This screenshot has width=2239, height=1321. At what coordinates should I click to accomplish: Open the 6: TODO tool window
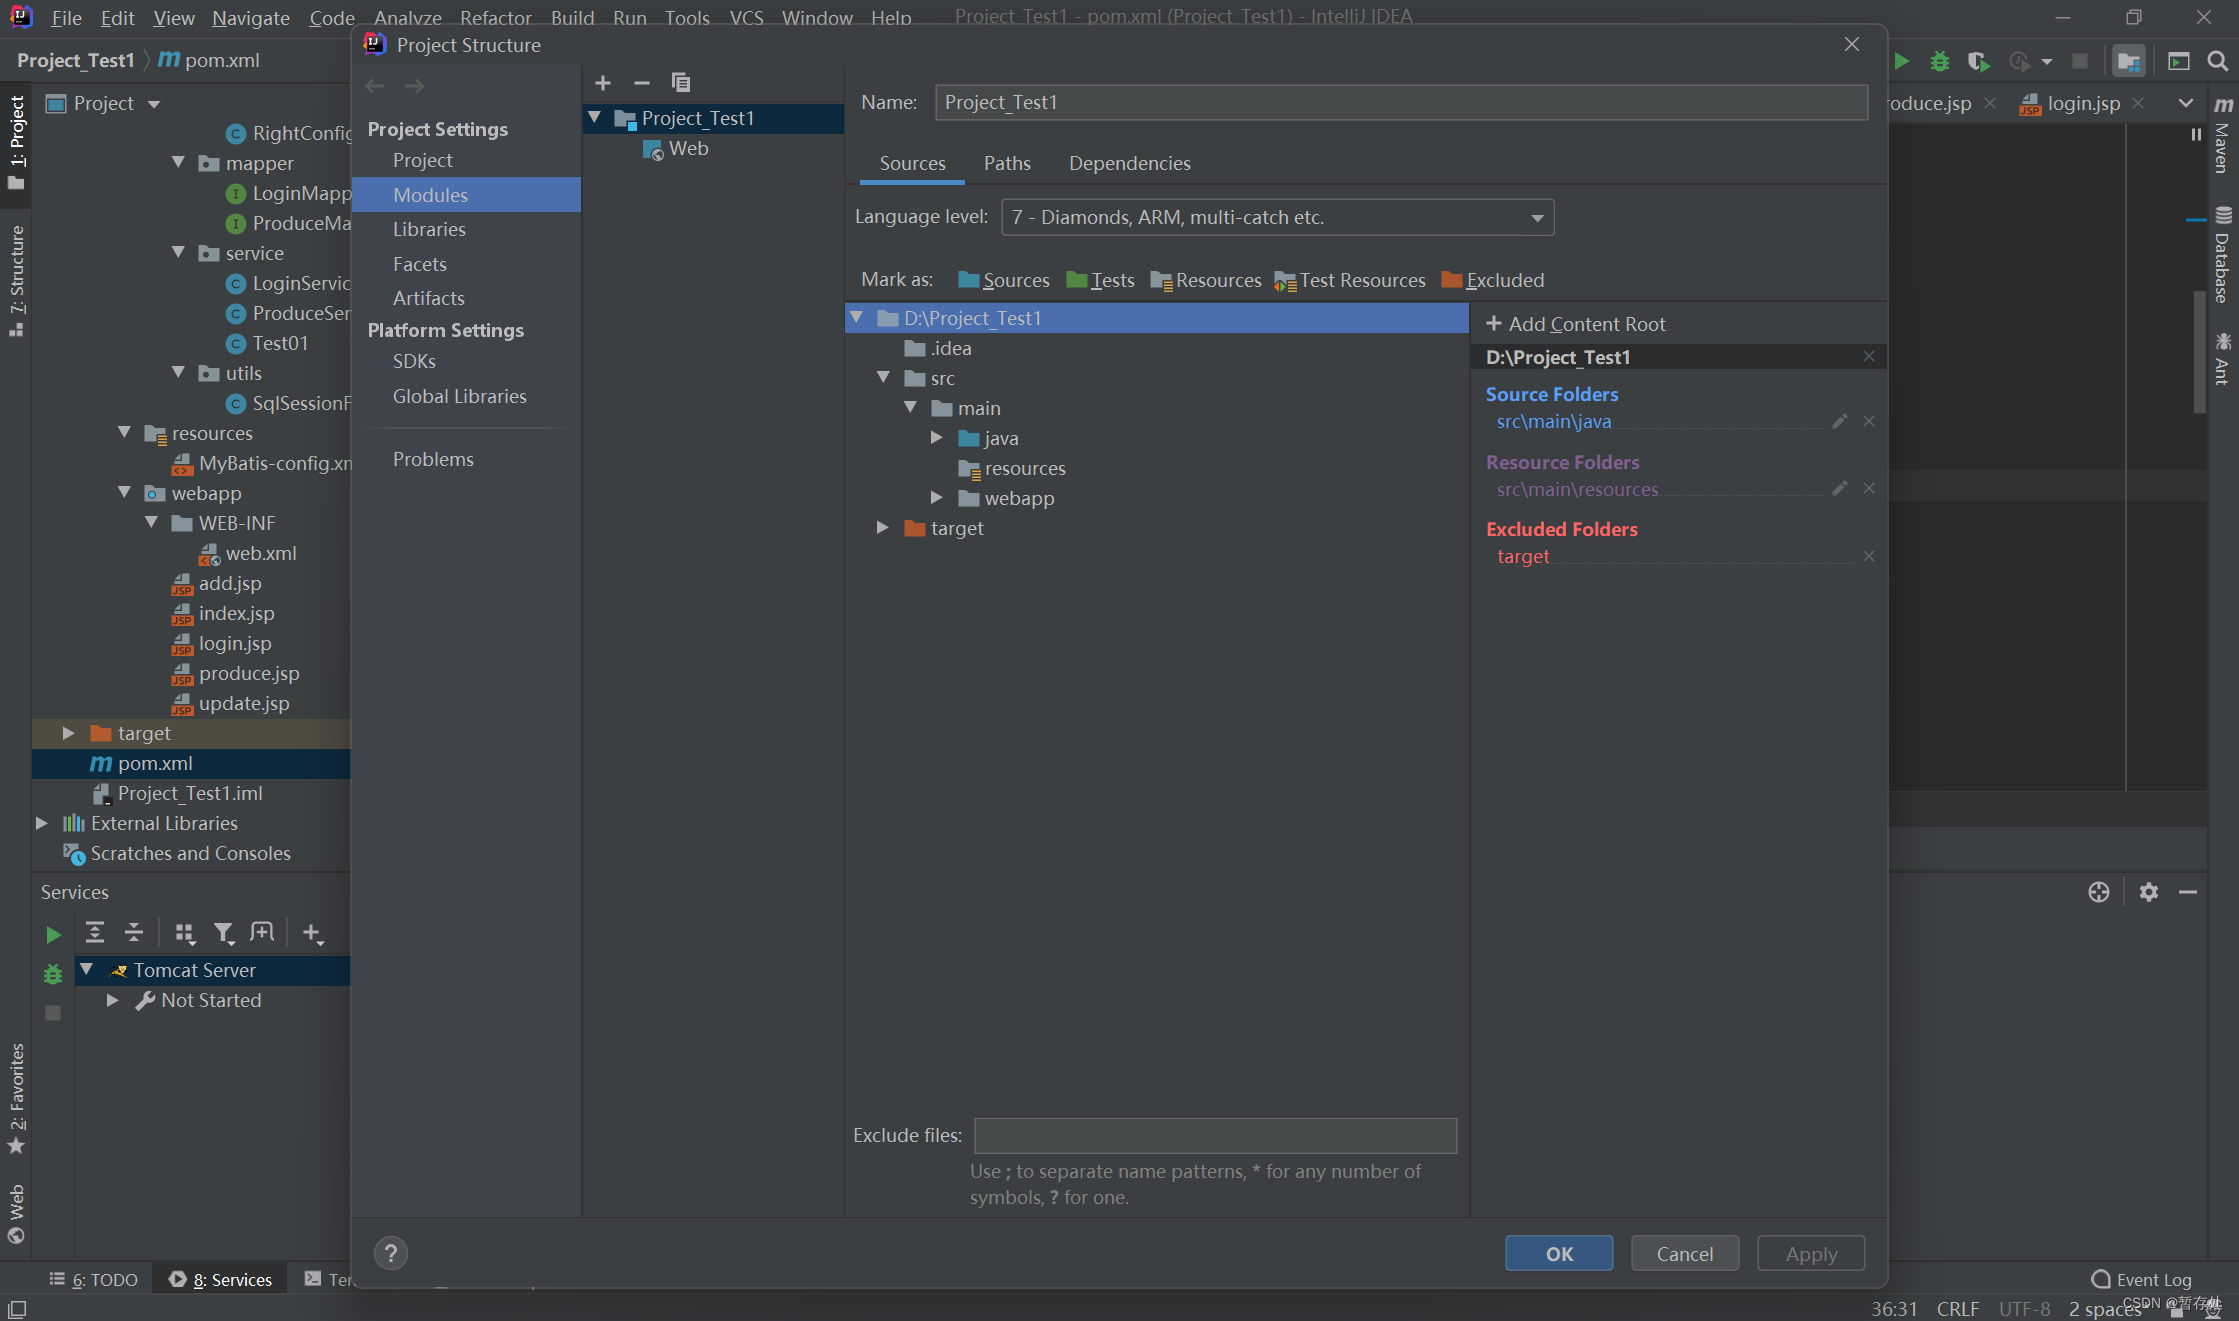point(94,1280)
